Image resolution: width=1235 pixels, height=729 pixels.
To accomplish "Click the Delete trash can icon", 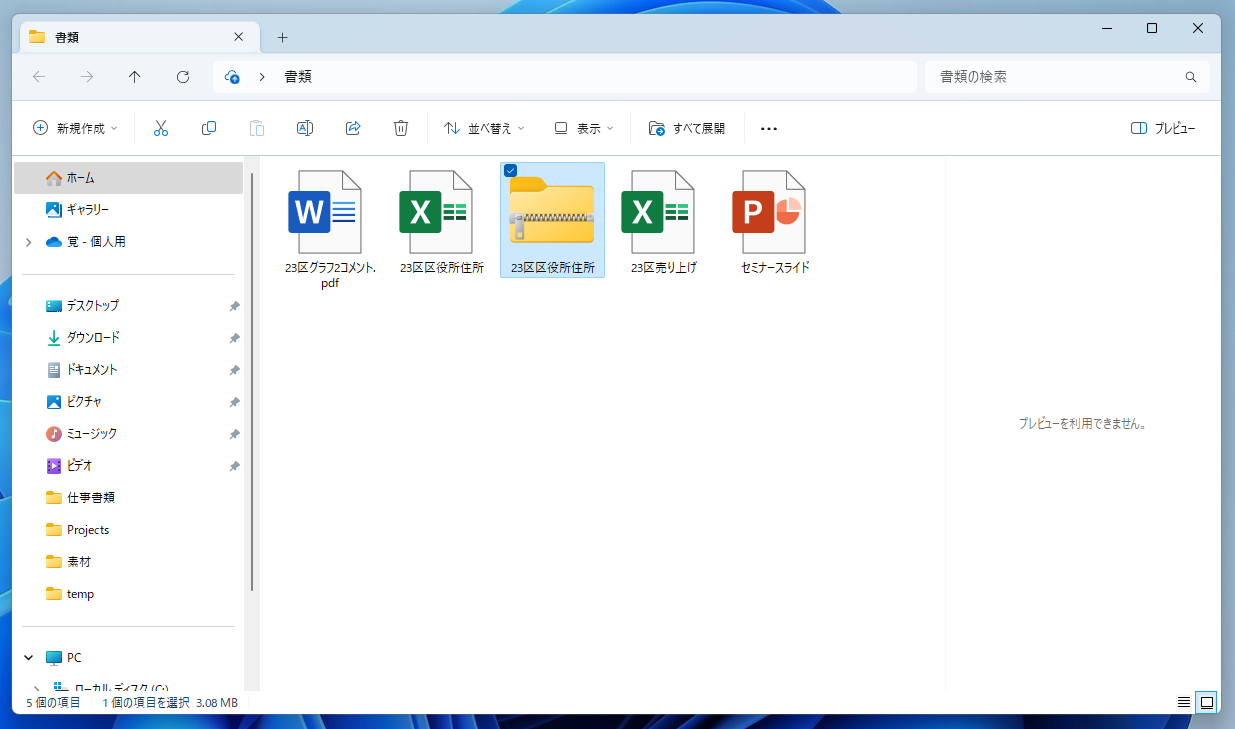I will click(x=401, y=128).
